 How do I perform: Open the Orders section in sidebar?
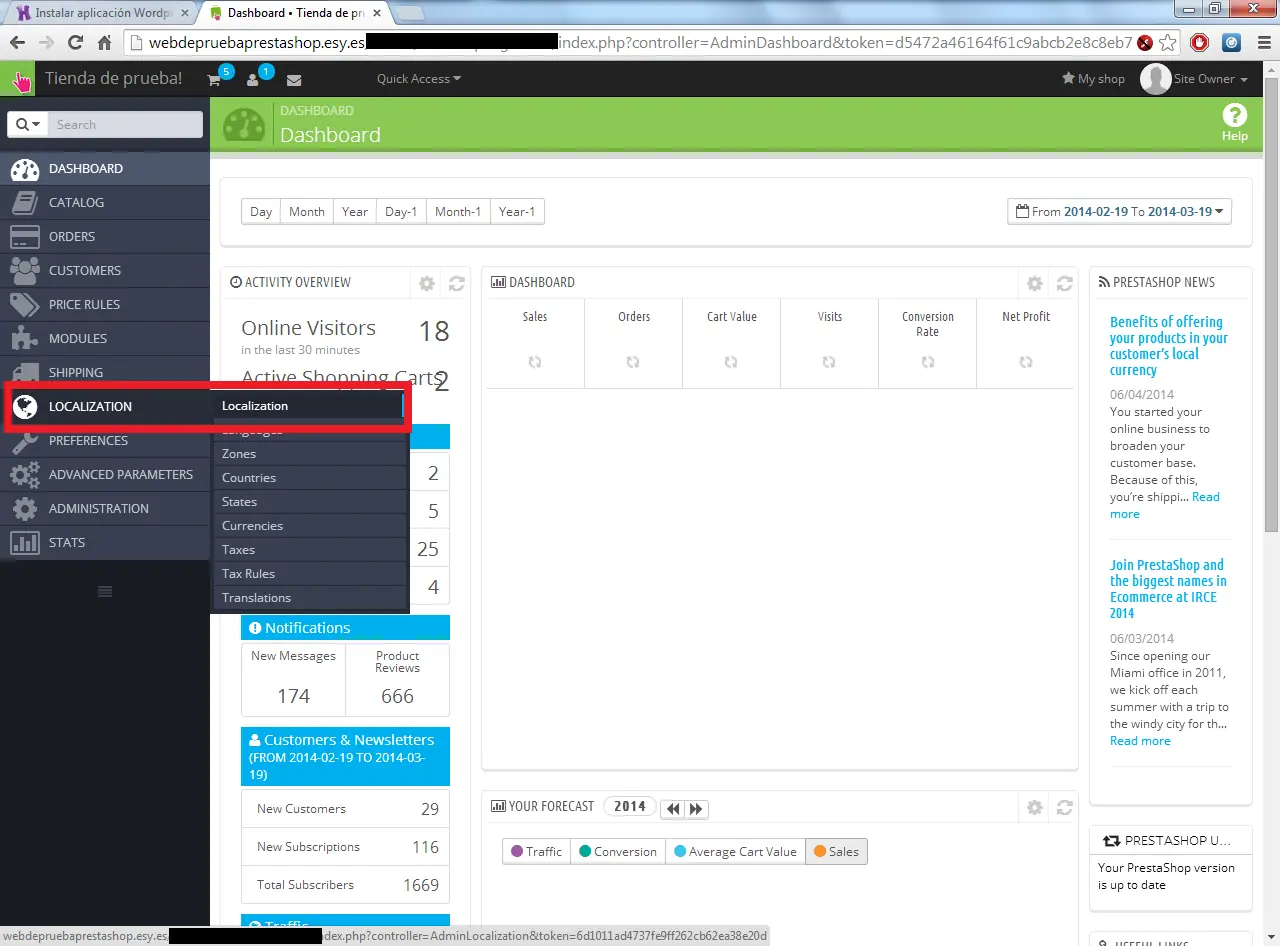(105, 236)
